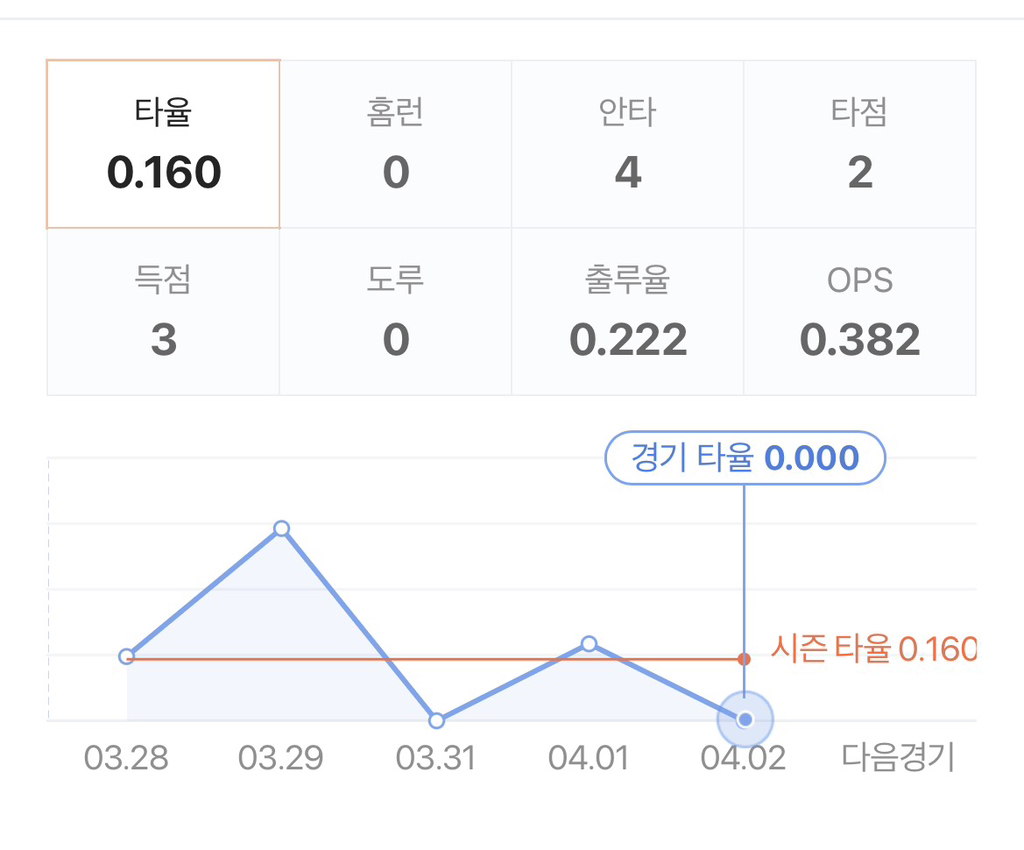Click the 04.01 data point on chart

(x=589, y=644)
